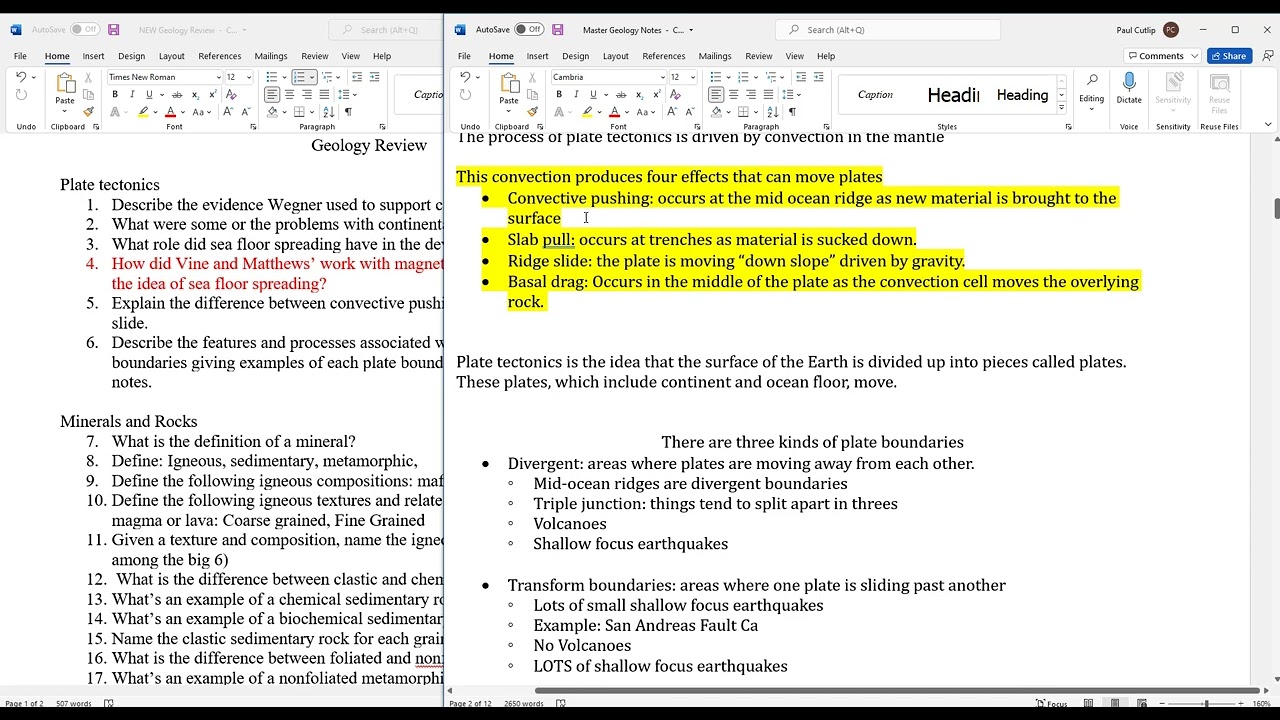Open Insert tab in Master Geology Notes
Viewport: 1280px width, 720px height.
537,56
